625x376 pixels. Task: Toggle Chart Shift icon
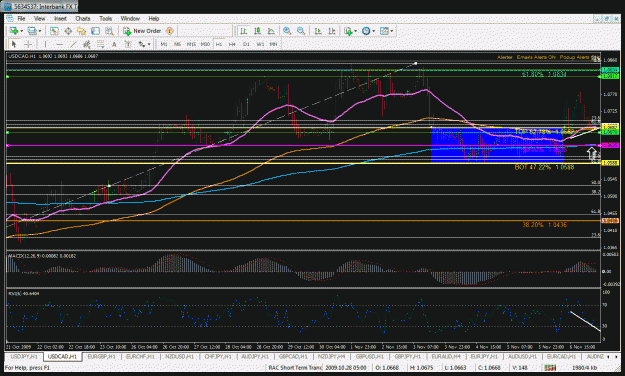point(332,31)
